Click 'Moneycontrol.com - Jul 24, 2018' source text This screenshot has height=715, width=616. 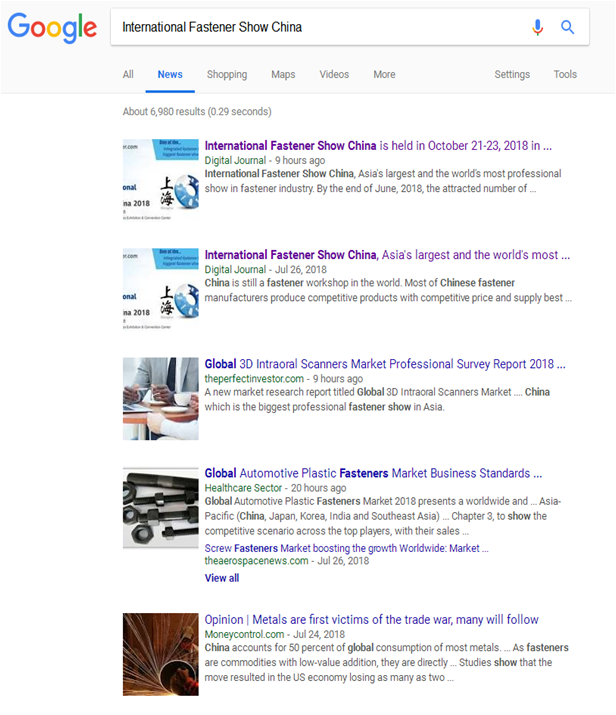pyautogui.click(x=274, y=634)
